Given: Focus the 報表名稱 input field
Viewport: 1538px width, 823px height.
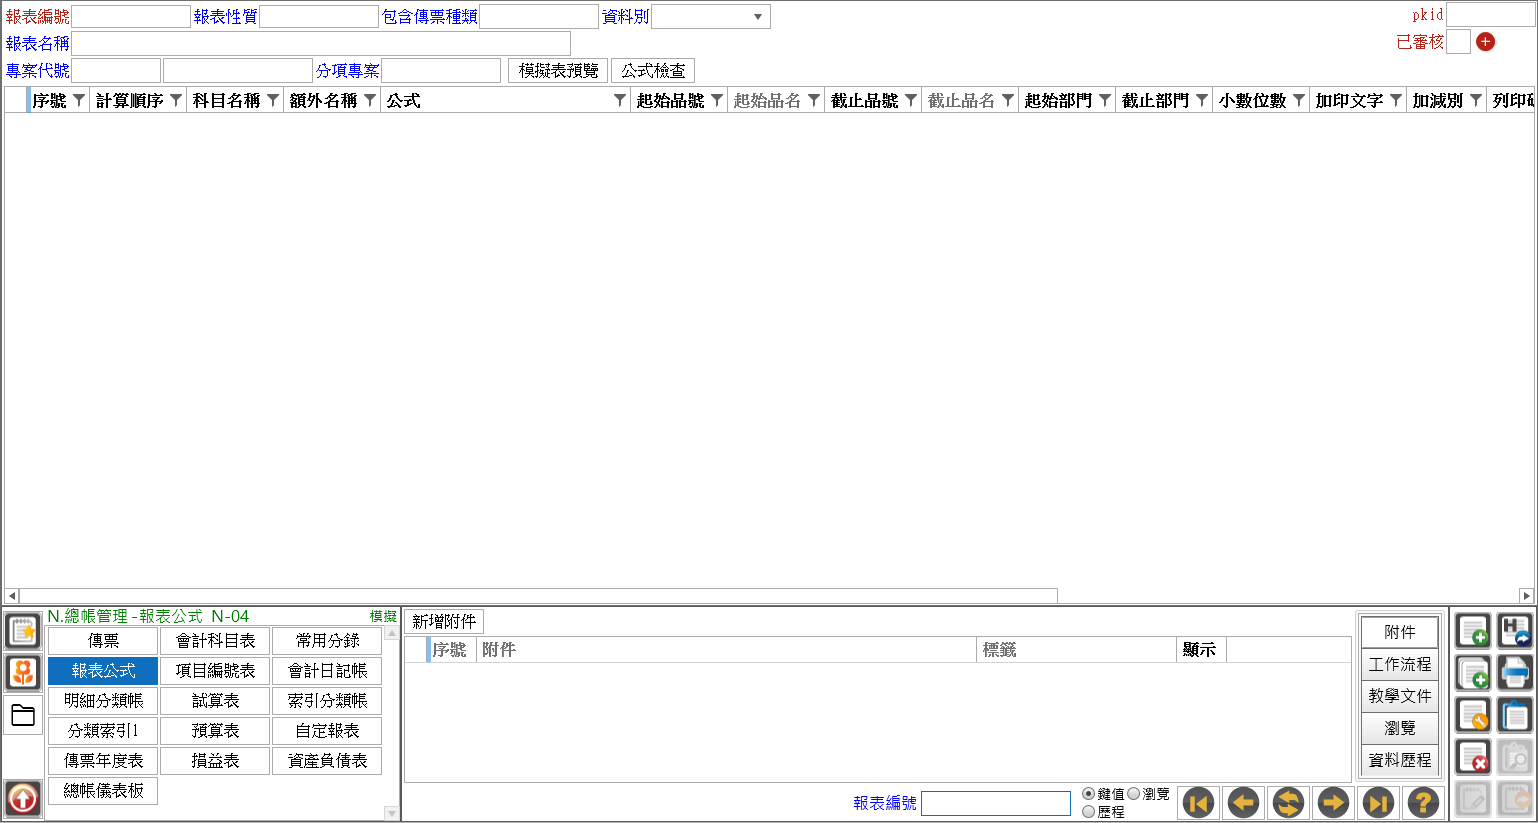Looking at the screenshot, I should click(x=321, y=43).
